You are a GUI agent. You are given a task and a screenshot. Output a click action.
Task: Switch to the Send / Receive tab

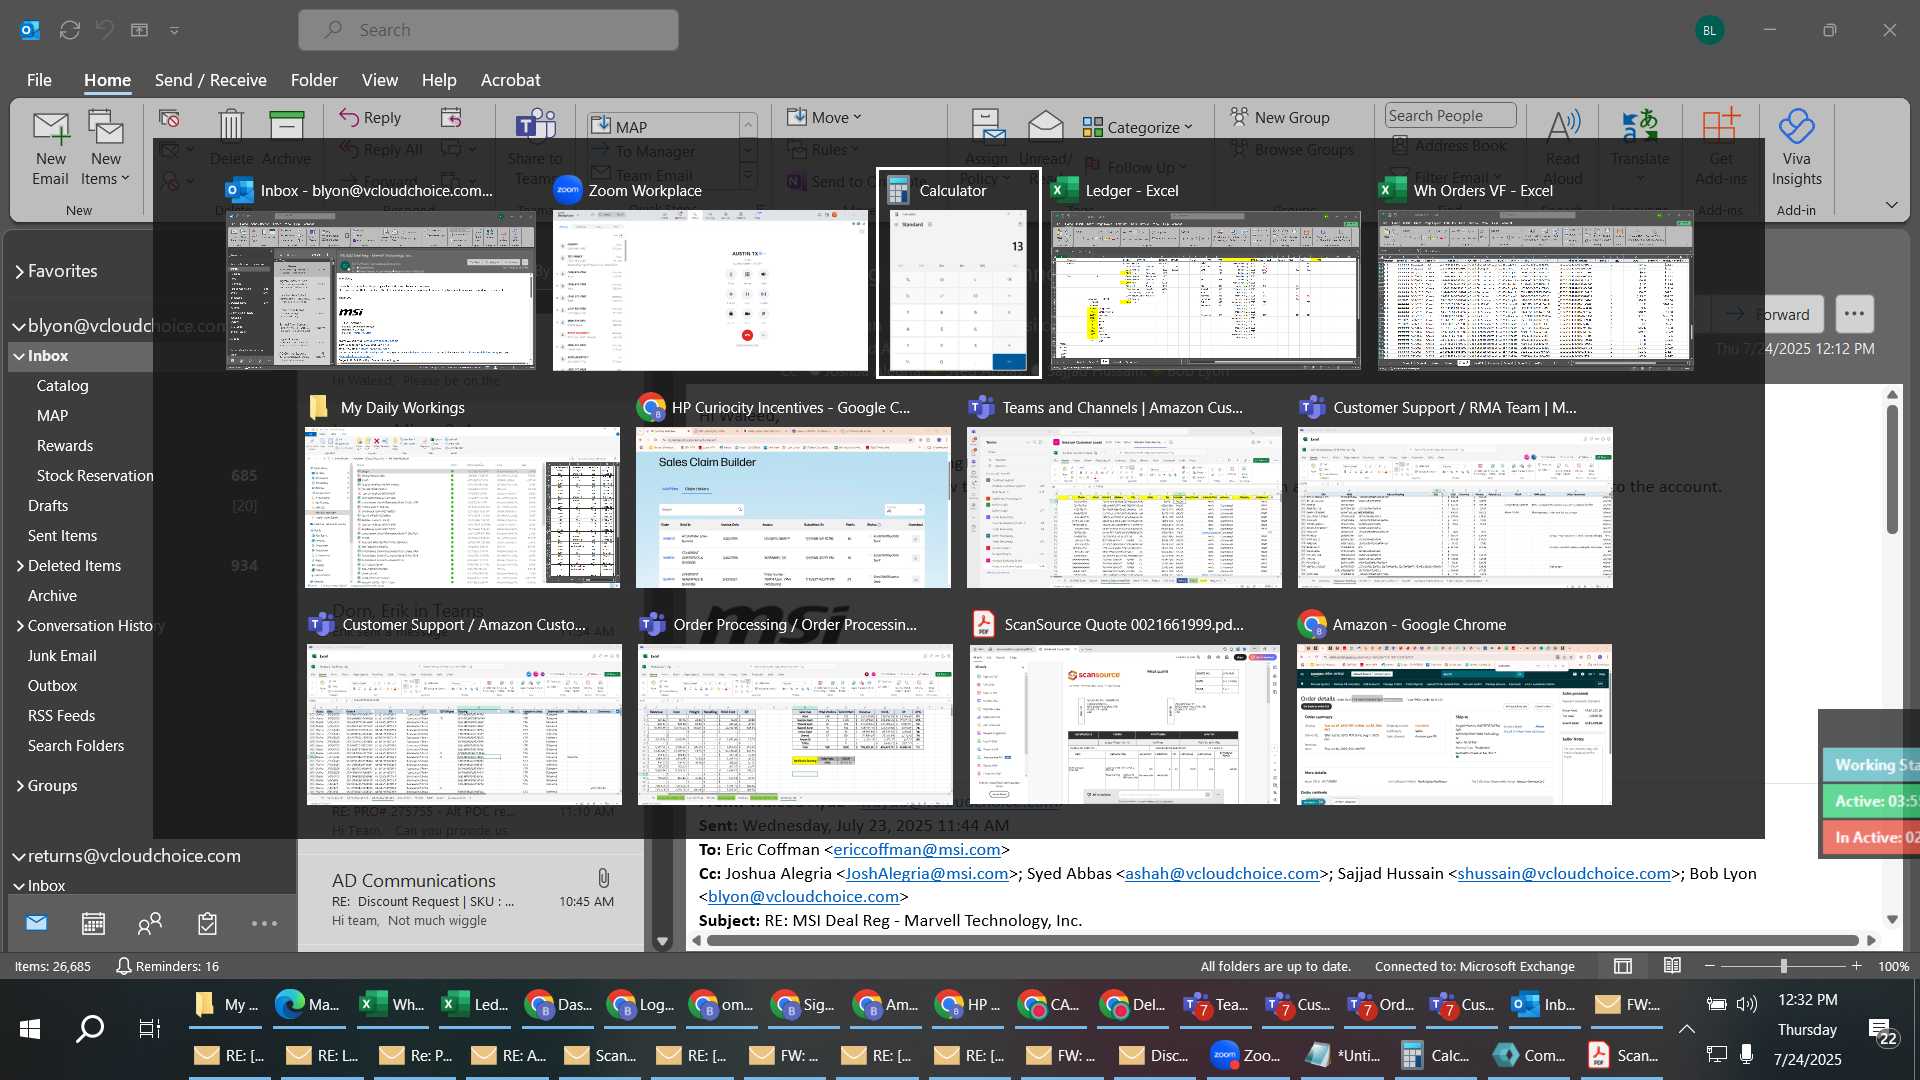210,80
